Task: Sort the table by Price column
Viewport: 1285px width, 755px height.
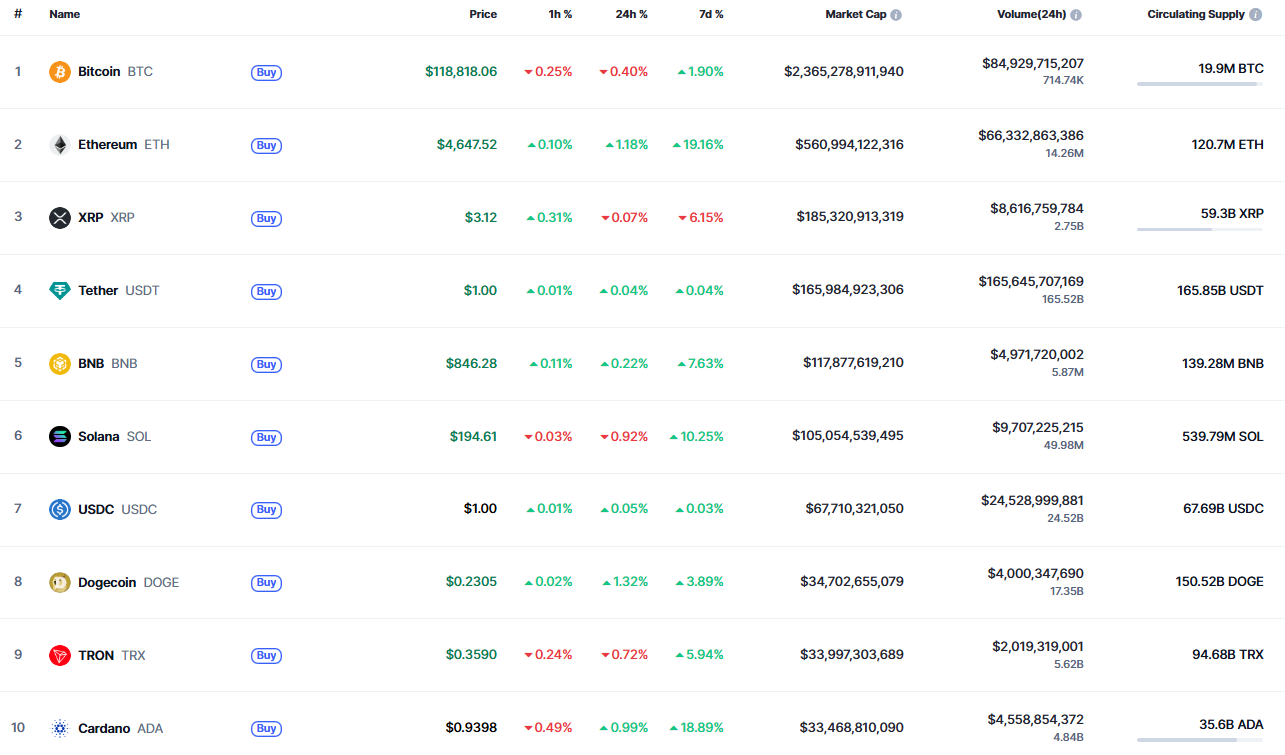Action: [x=483, y=15]
